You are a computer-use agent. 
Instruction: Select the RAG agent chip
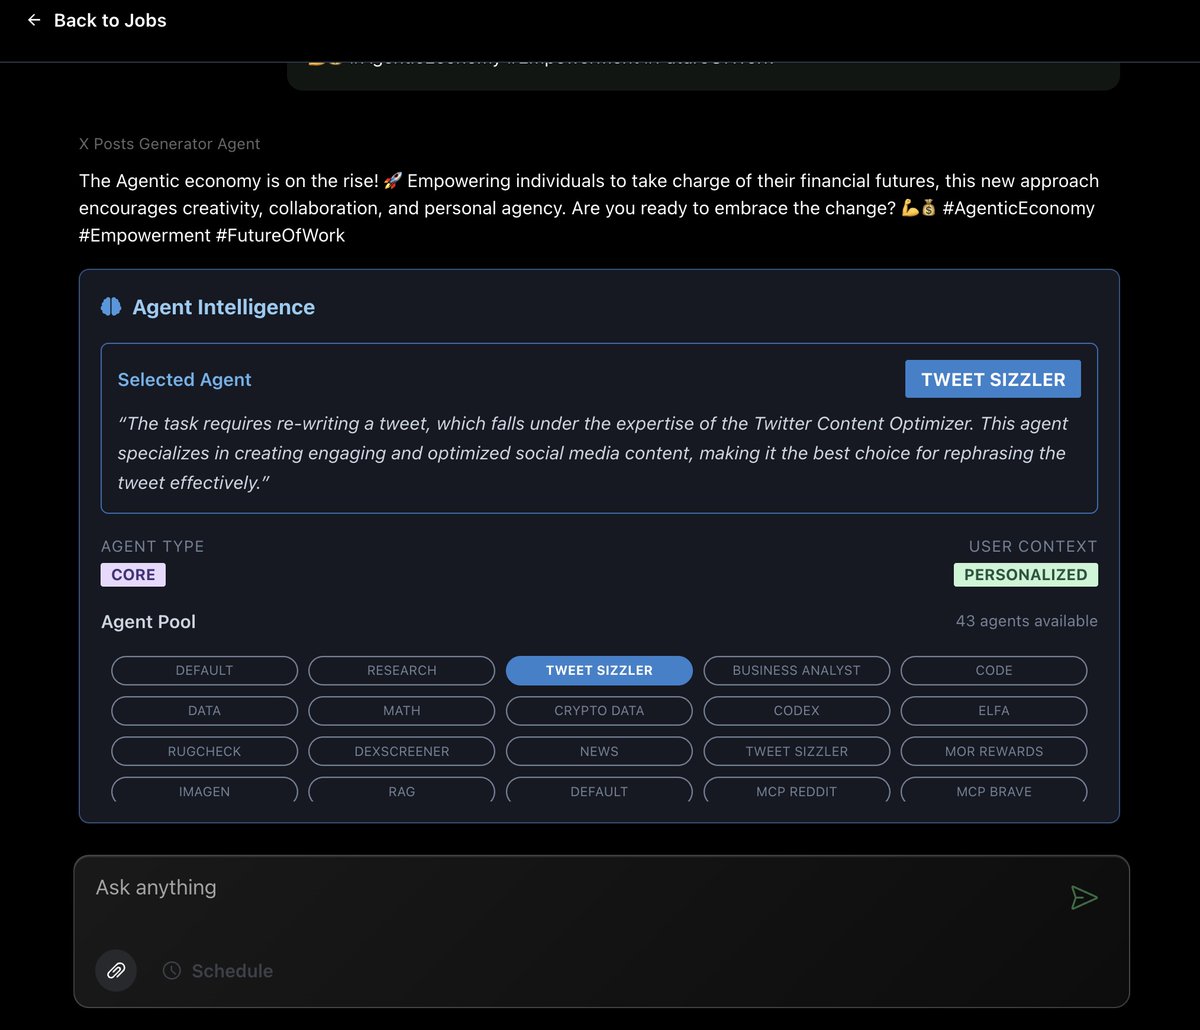click(402, 790)
